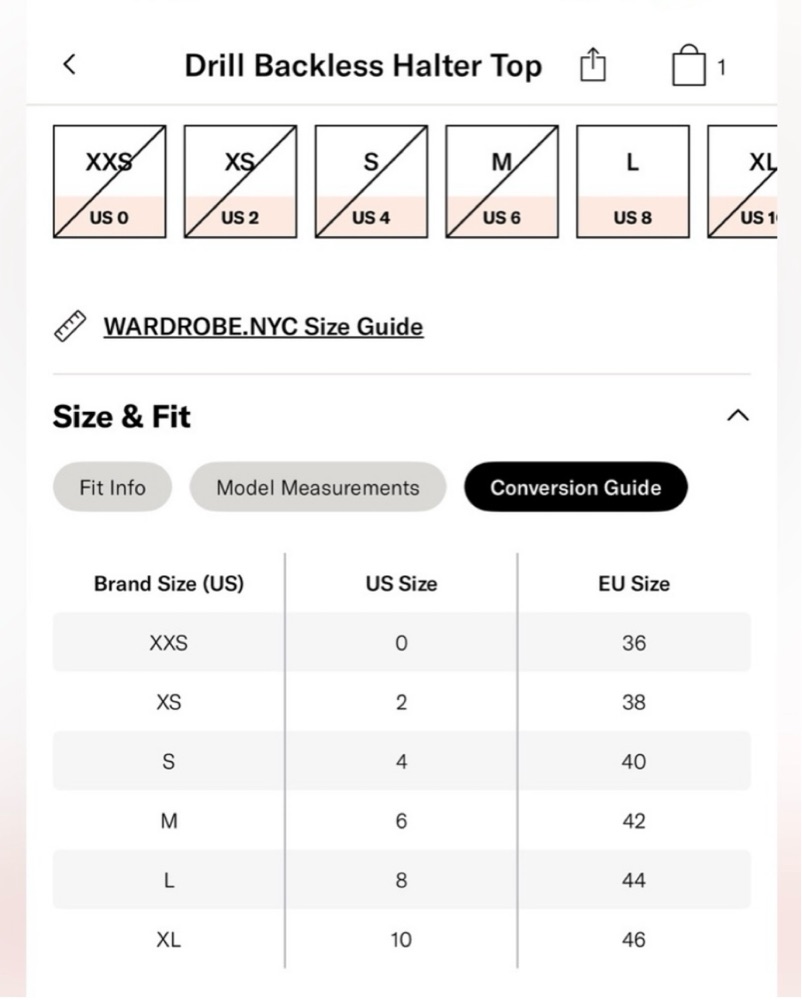Pick the XS US 2 size box

(x=240, y=182)
